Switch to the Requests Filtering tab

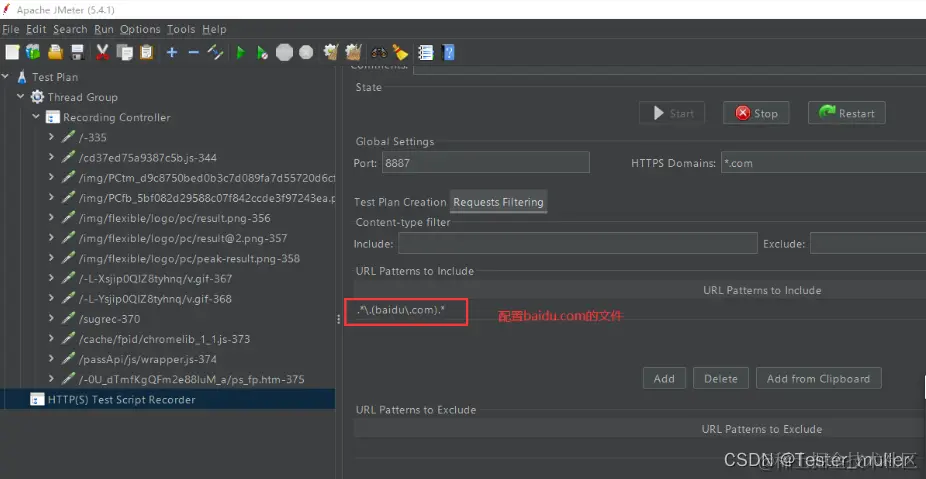498,202
